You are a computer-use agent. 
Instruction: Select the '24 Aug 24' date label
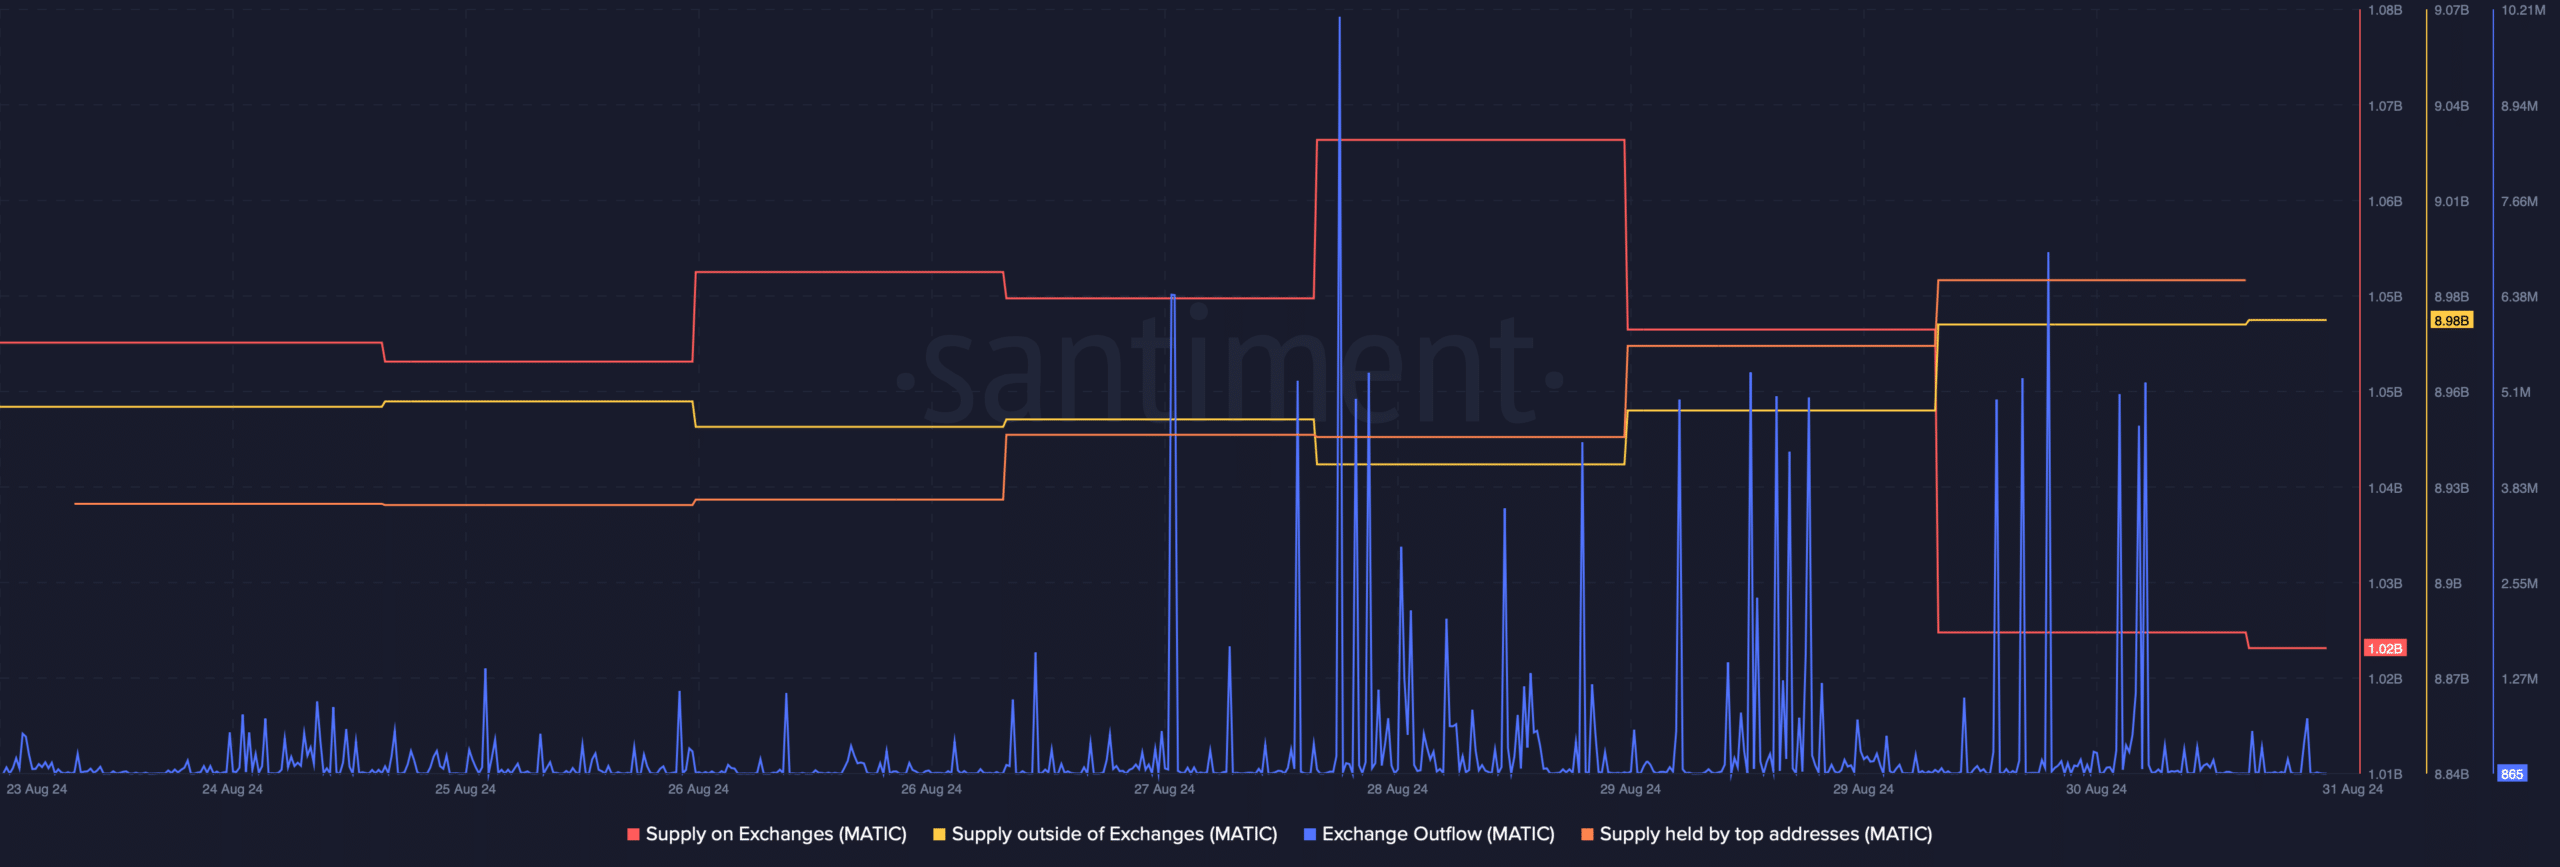(x=232, y=789)
